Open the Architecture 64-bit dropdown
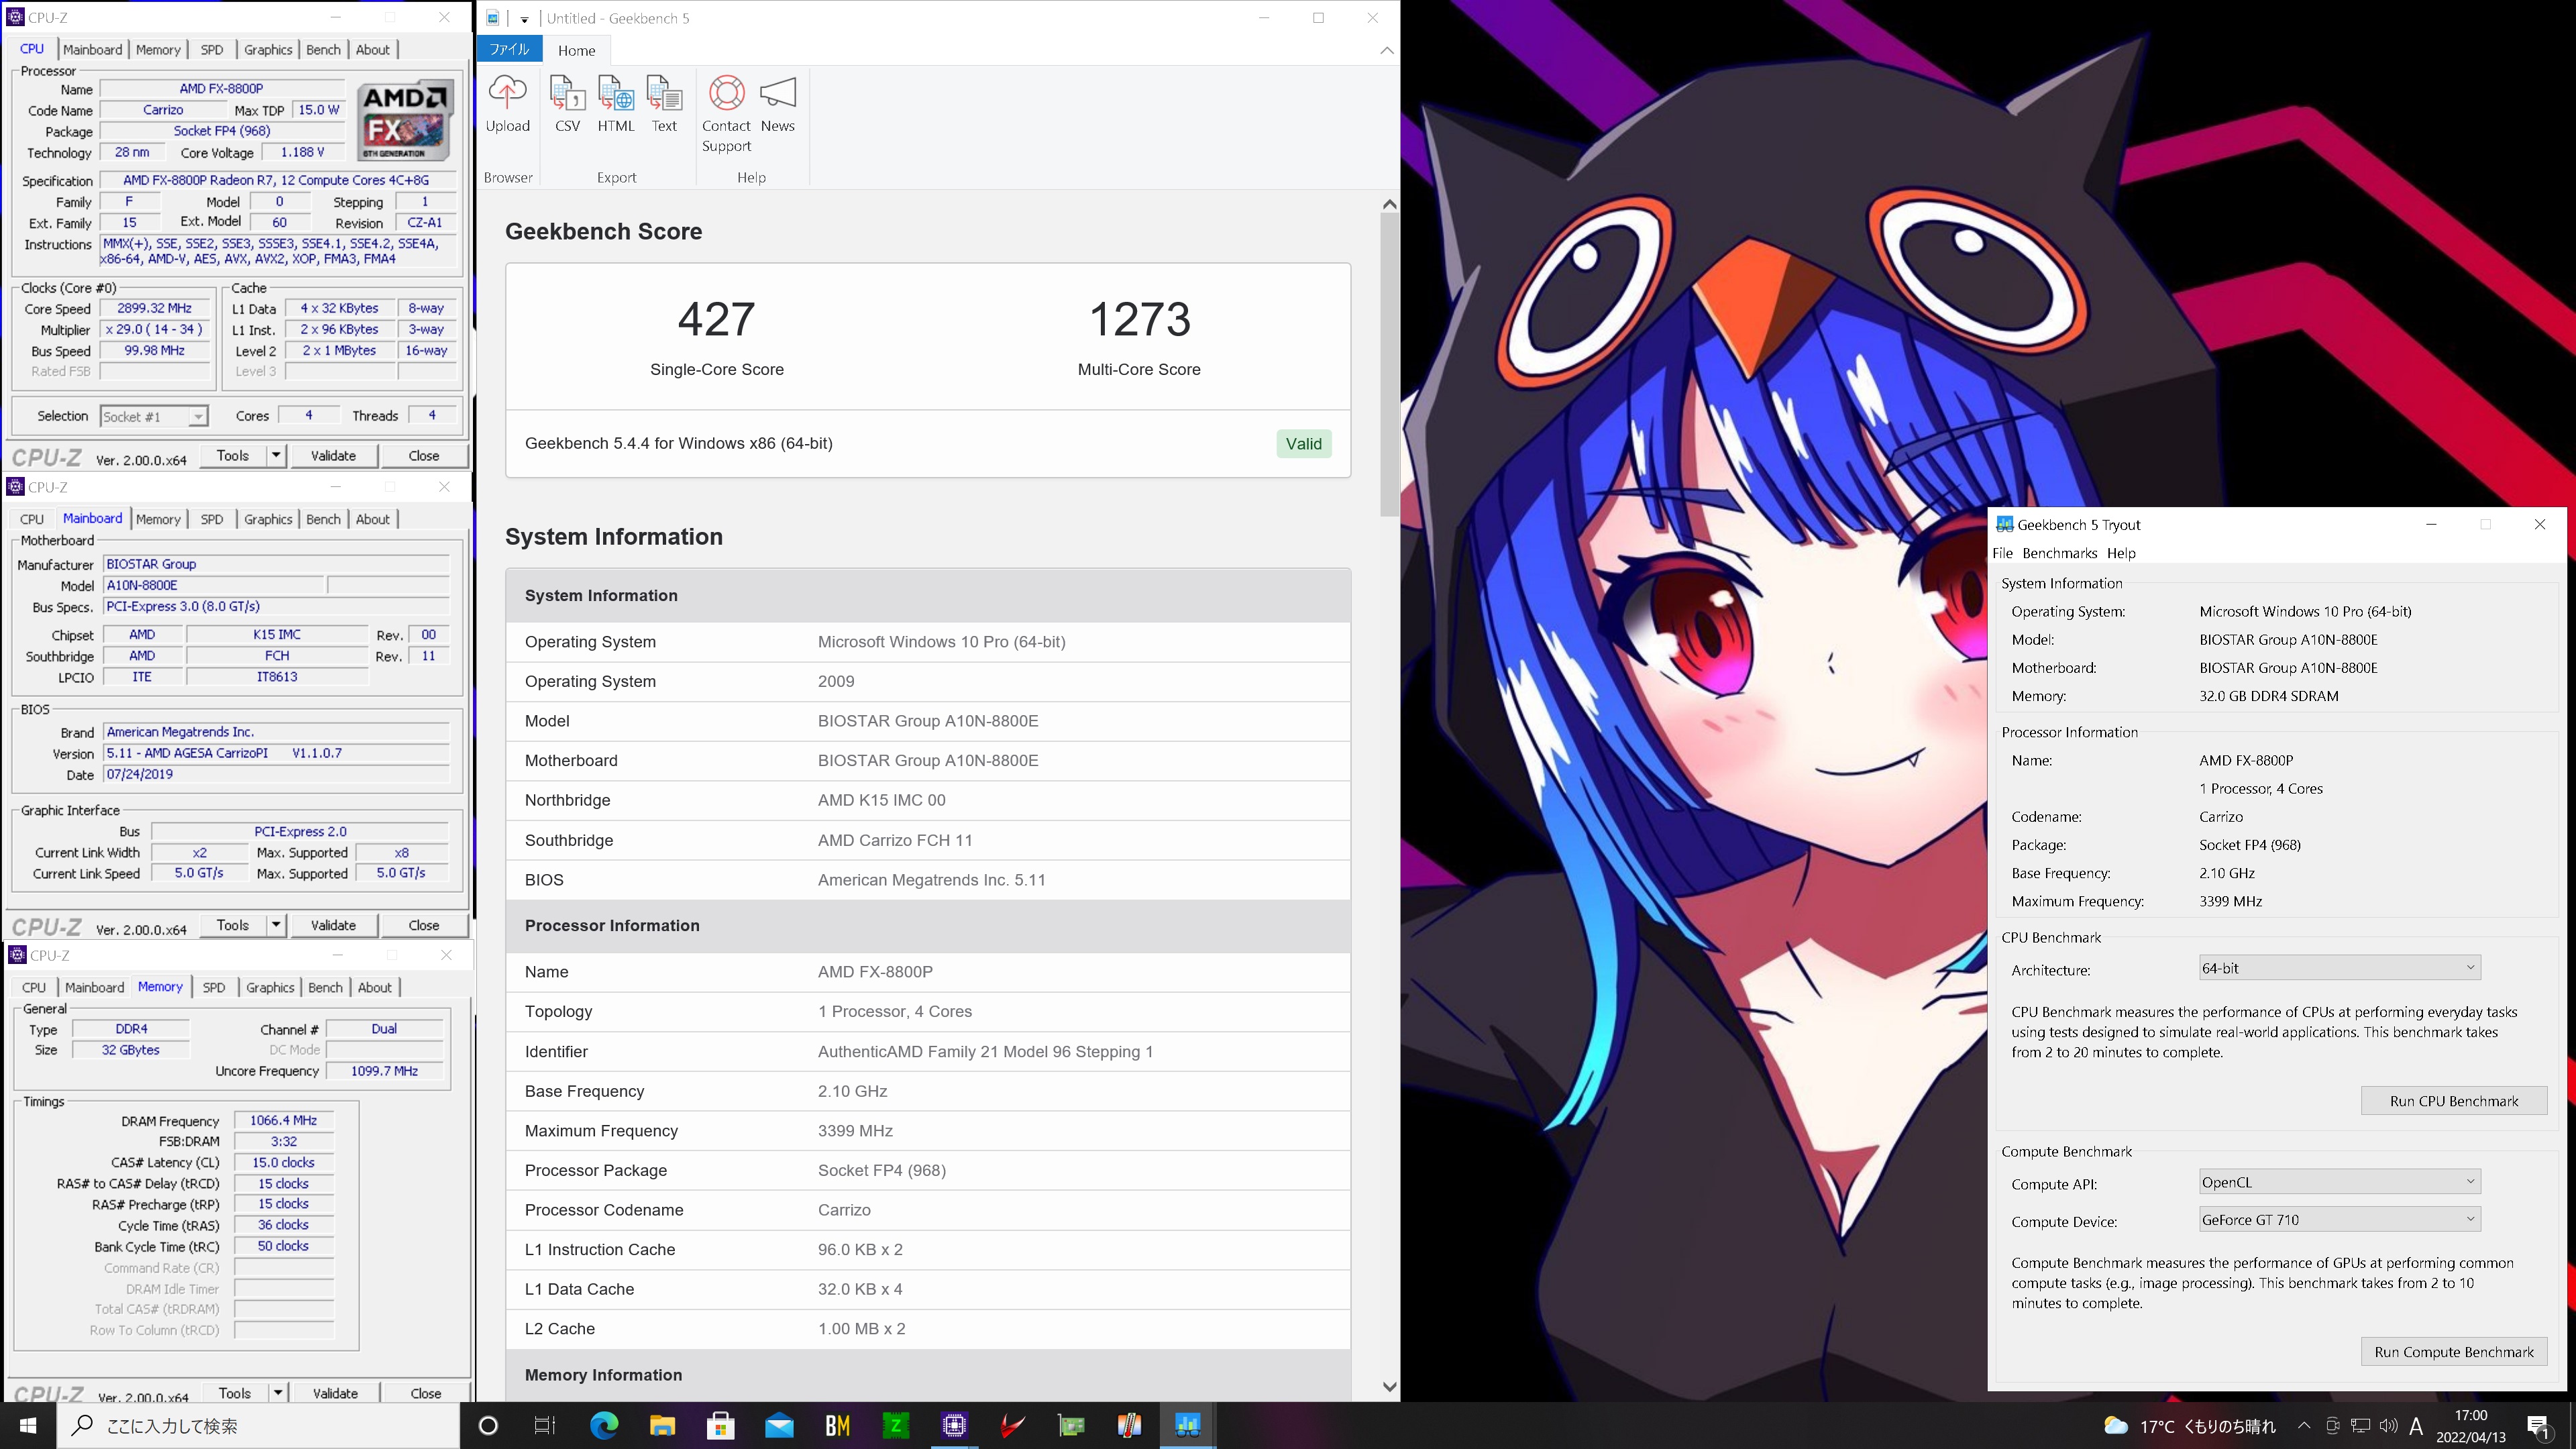 (x=2340, y=968)
